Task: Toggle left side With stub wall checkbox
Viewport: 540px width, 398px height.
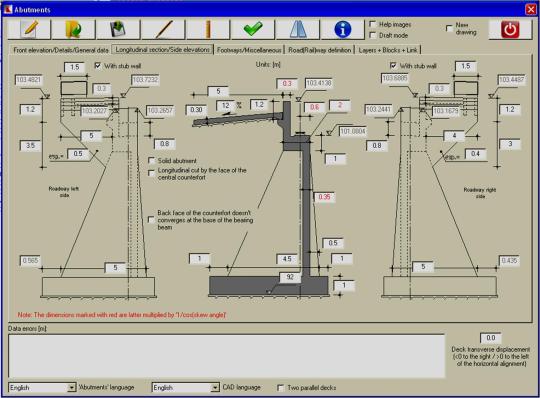Action: (97, 65)
